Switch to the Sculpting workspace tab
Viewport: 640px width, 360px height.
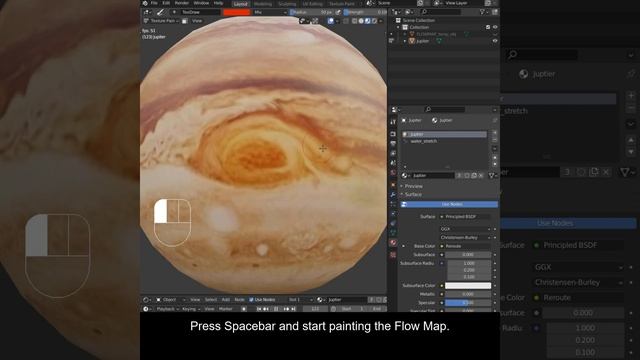[287, 4]
